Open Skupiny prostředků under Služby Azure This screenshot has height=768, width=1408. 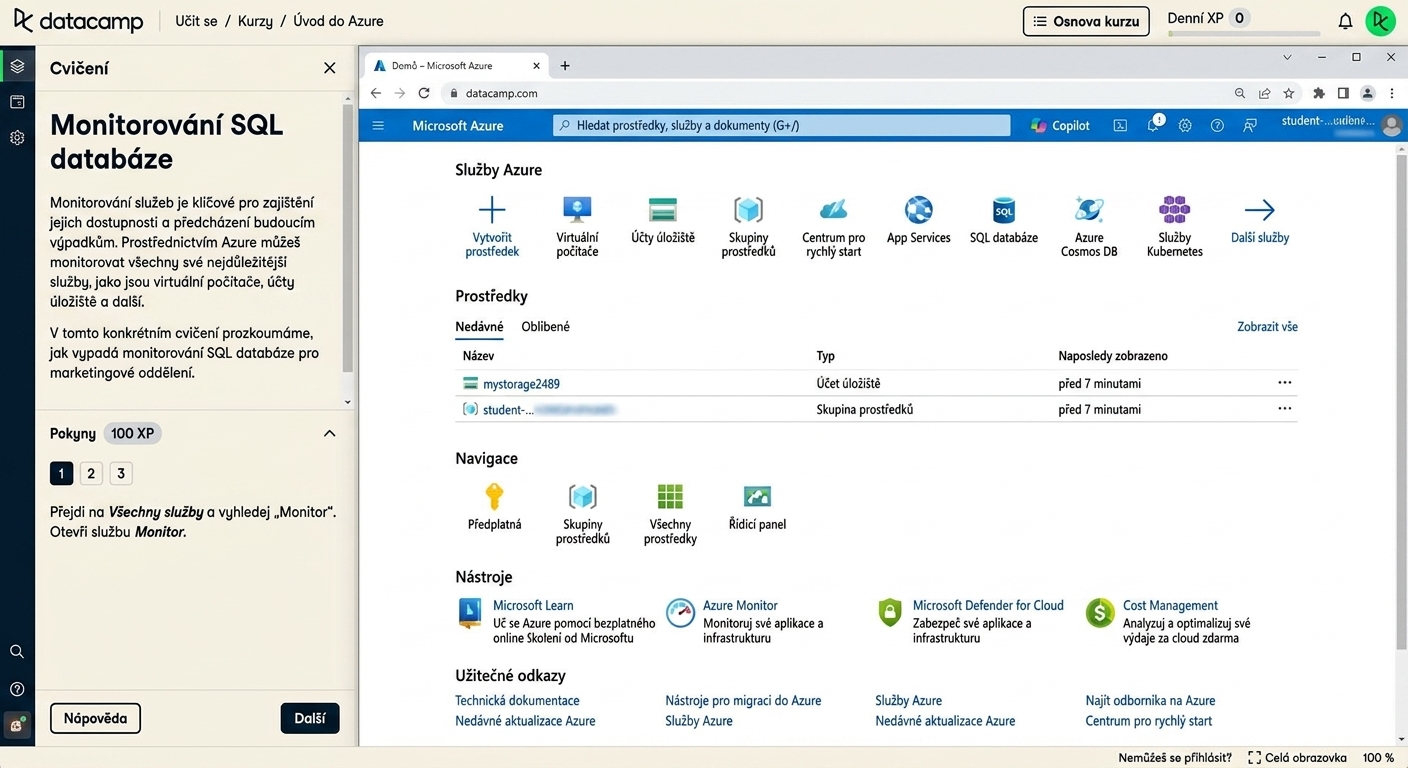pyautogui.click(x=748, y=226)
